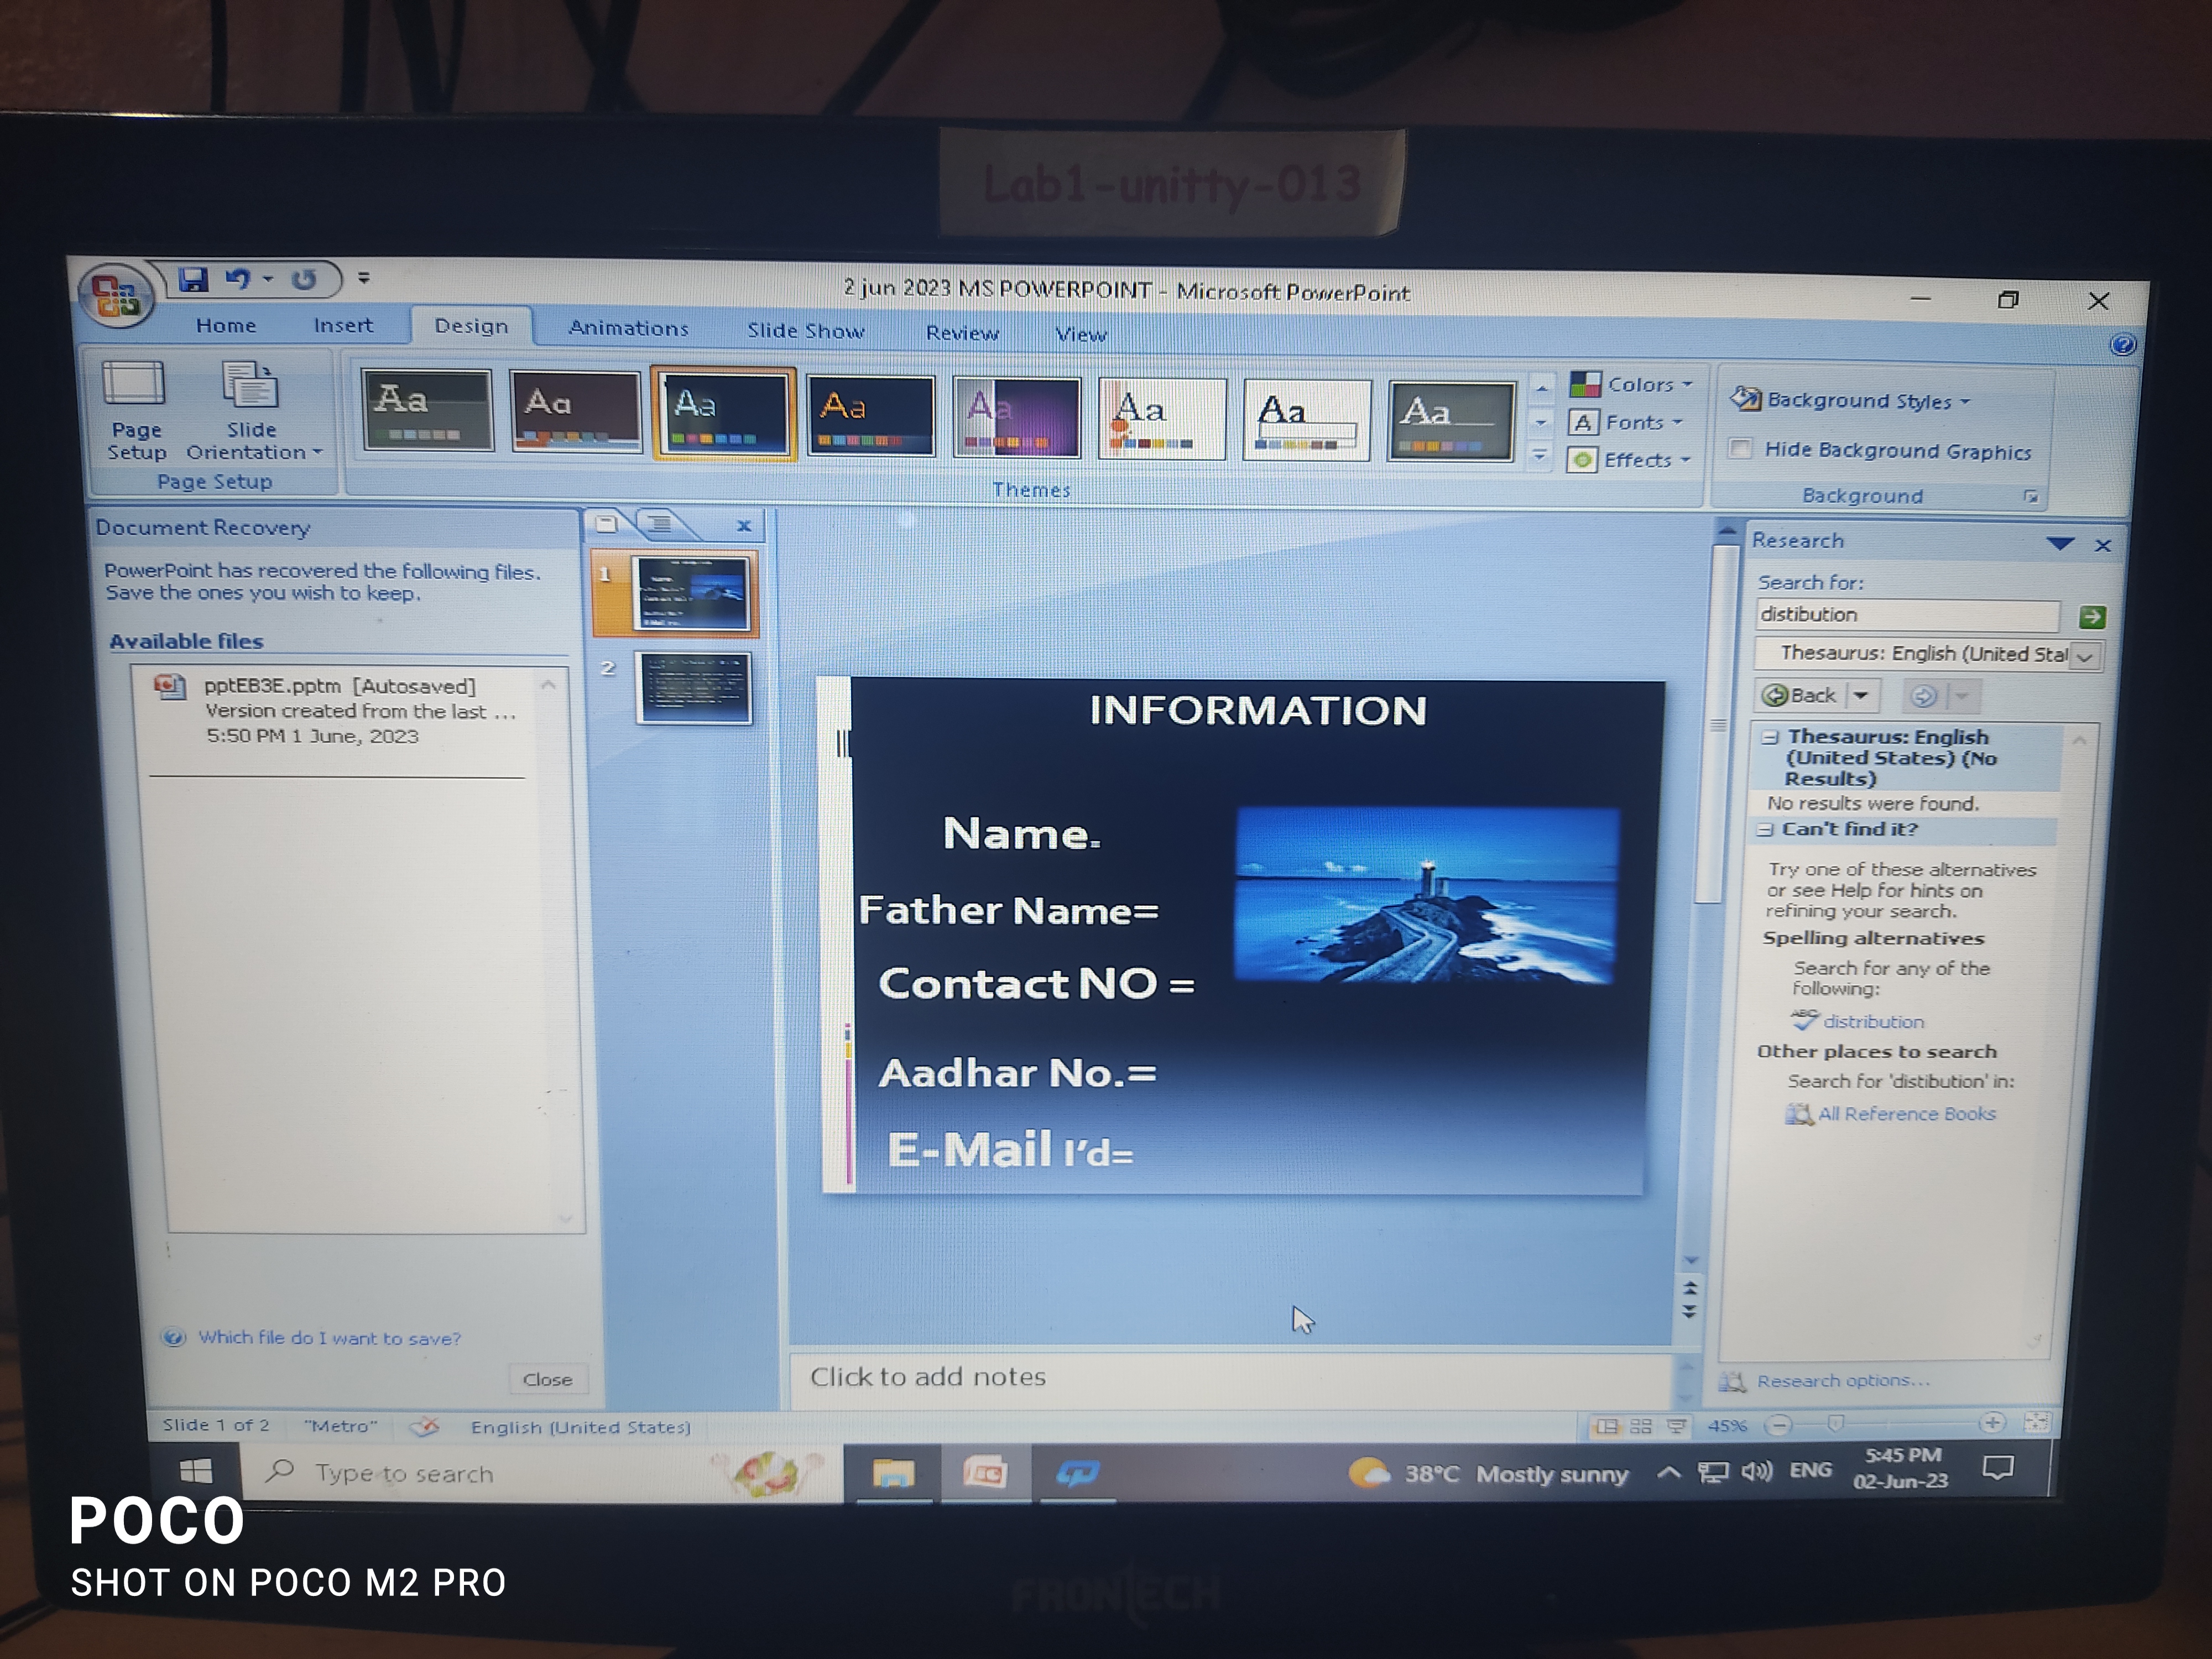Open the Slide Show tab
2212x1659 pixels.
tap(805, 331)
